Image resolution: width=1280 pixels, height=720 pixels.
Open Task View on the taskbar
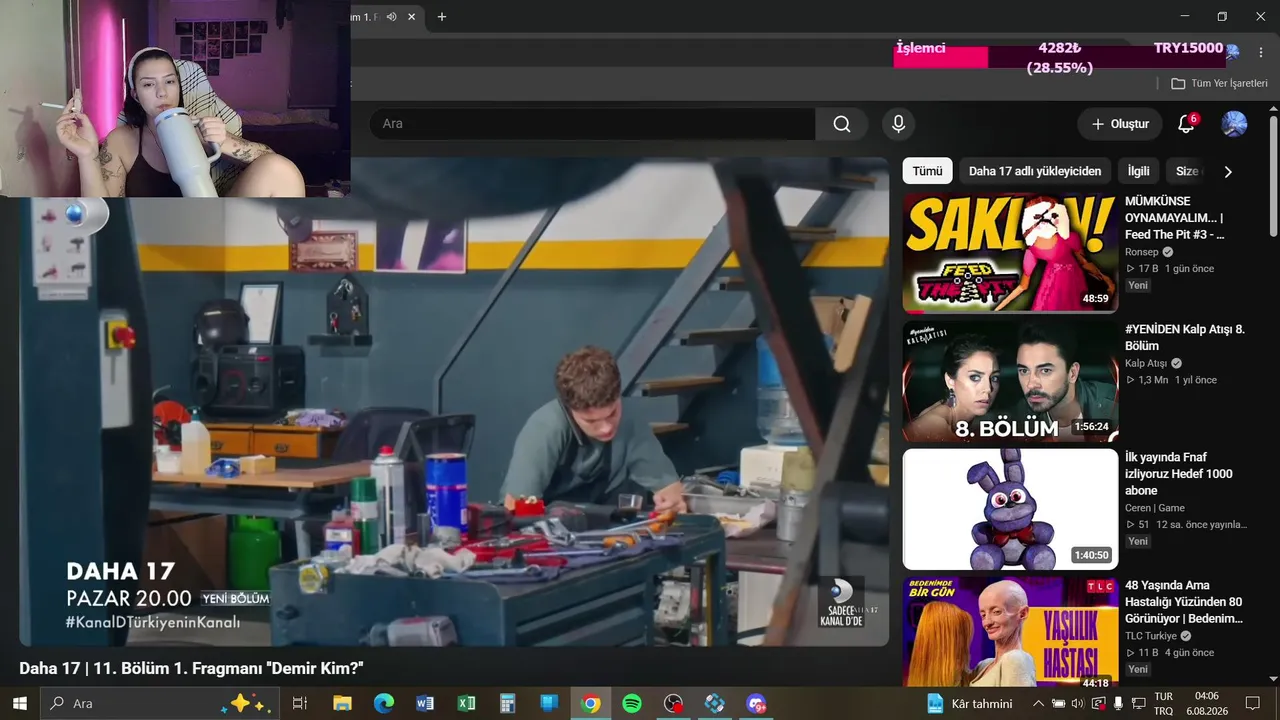pos(299,703)
